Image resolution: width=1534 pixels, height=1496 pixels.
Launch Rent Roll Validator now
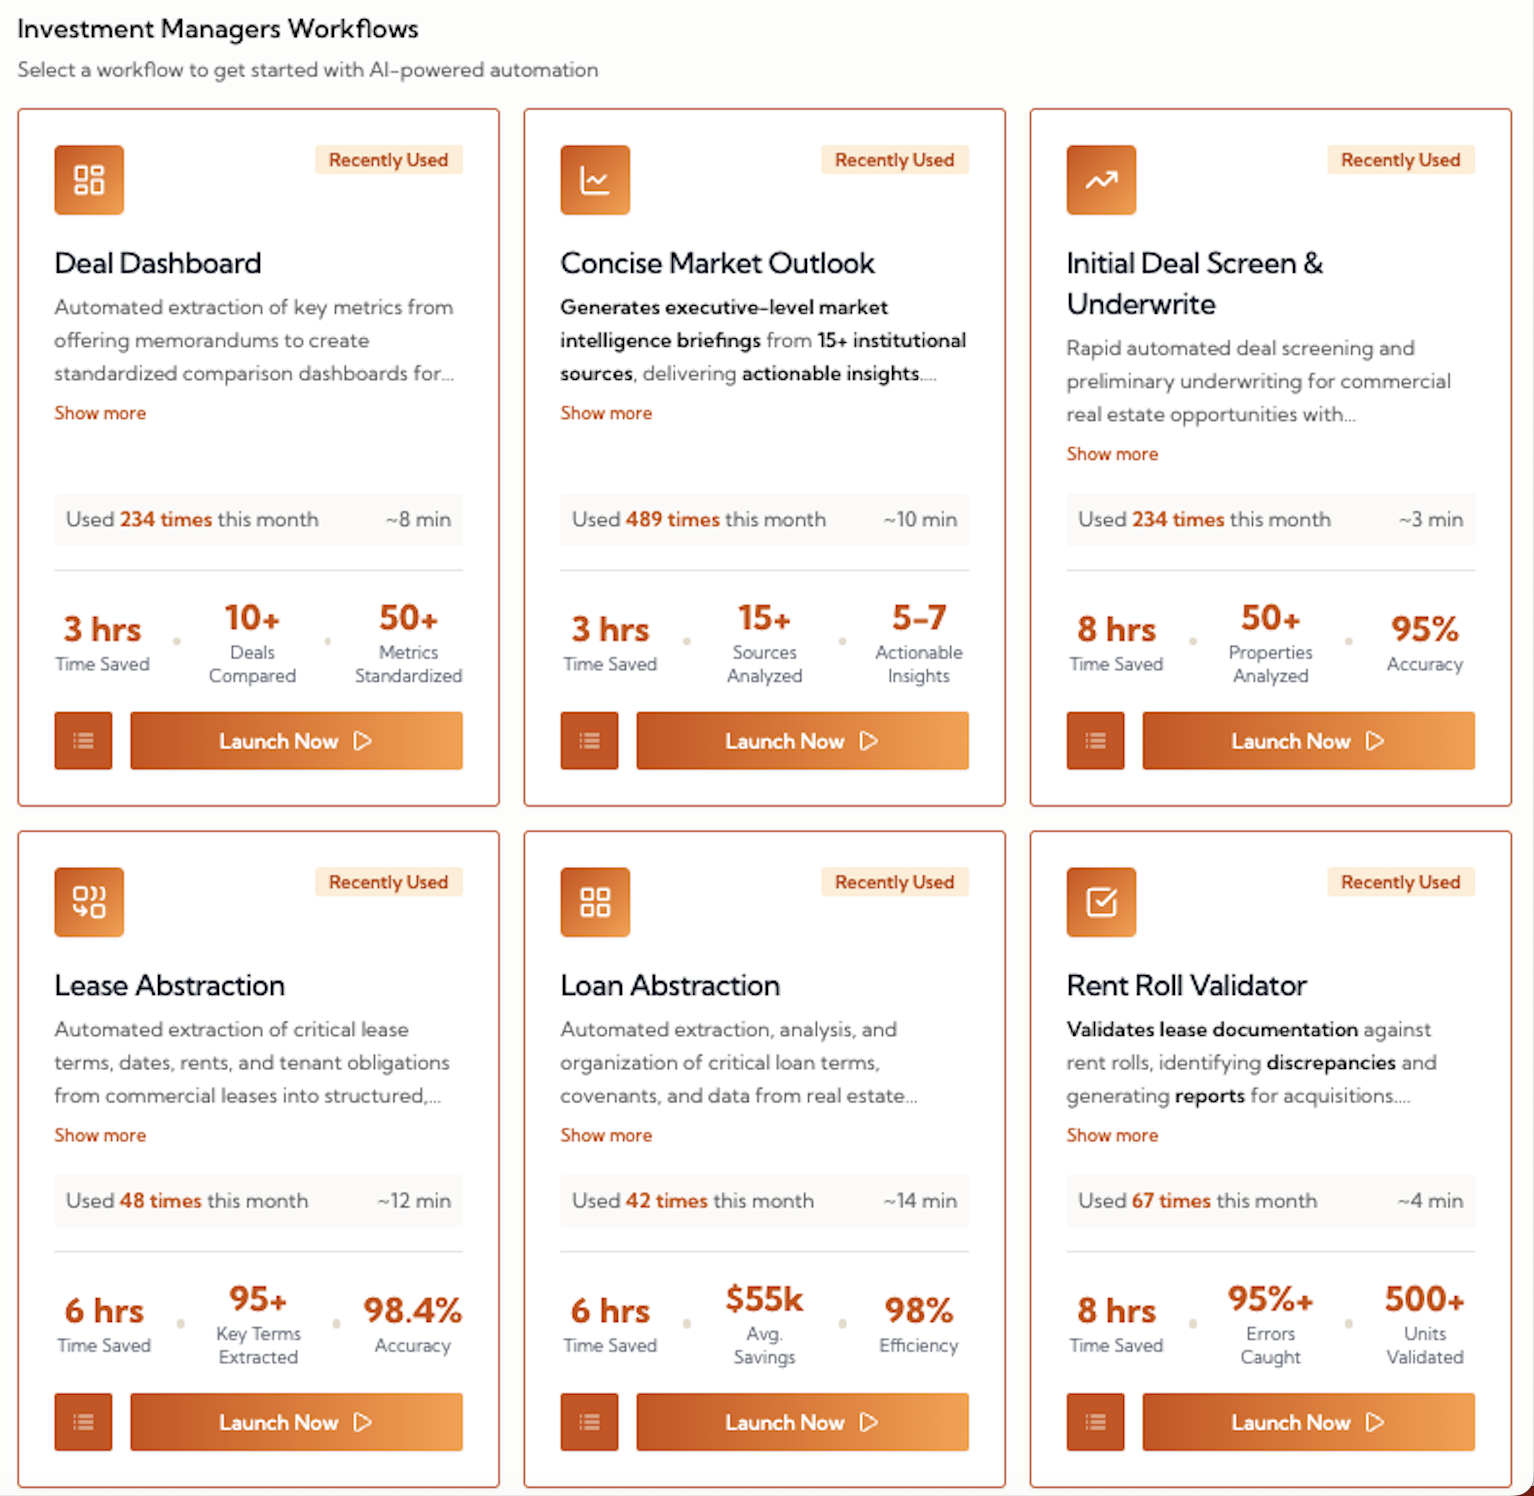(1308, 1422)
